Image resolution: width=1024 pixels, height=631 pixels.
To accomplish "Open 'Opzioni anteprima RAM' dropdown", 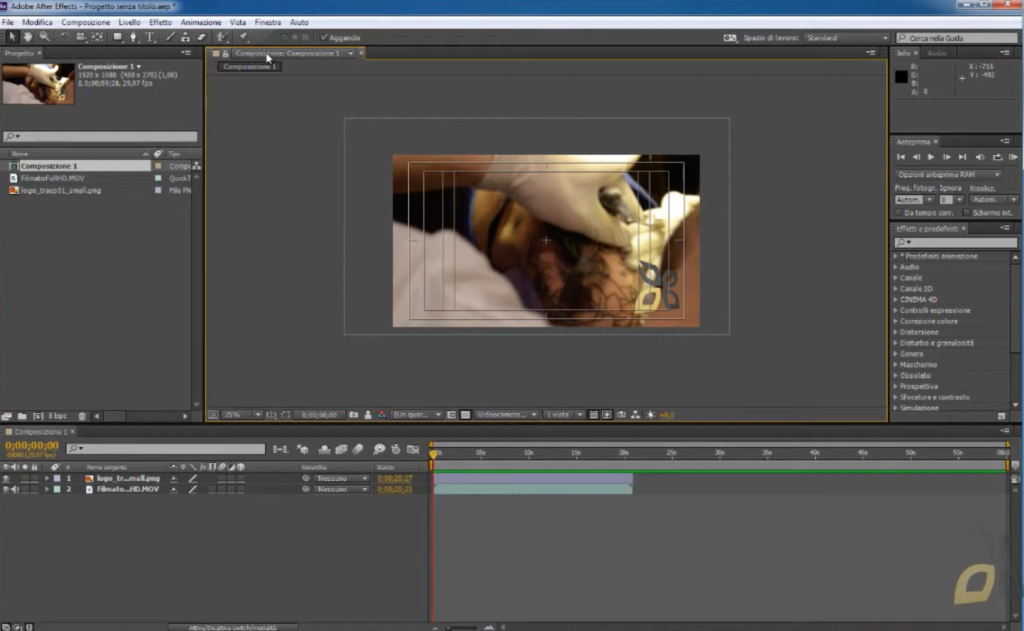I will click(948, 175).
